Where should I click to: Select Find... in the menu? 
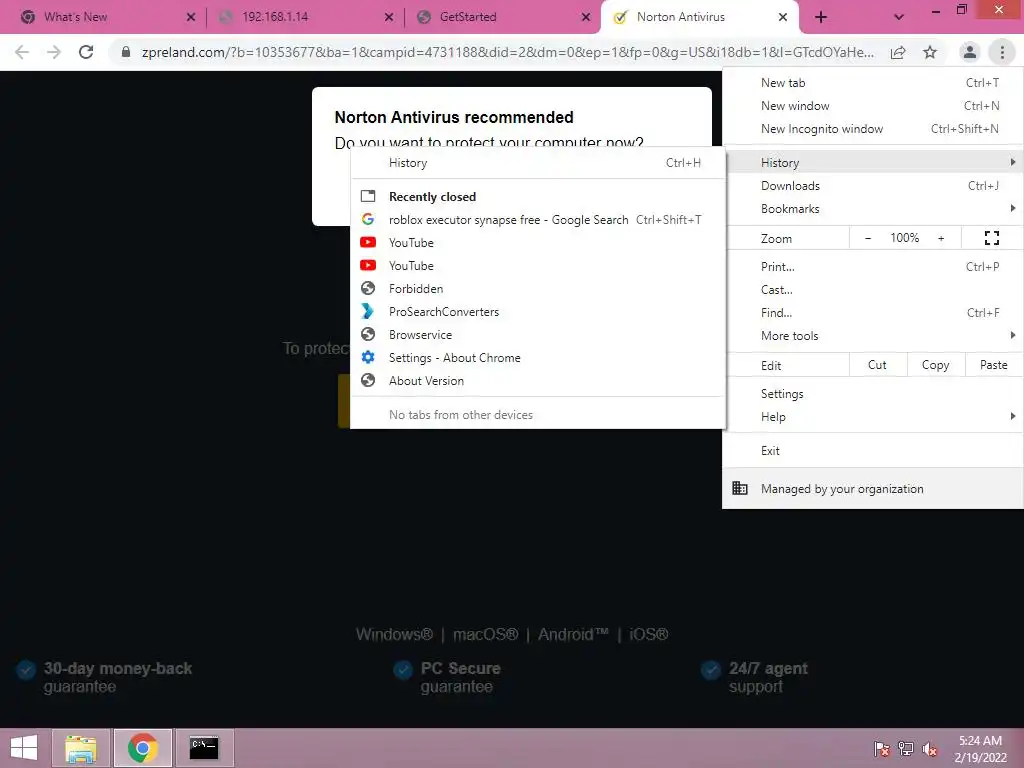pyautogui.click(x=872, y=313)
